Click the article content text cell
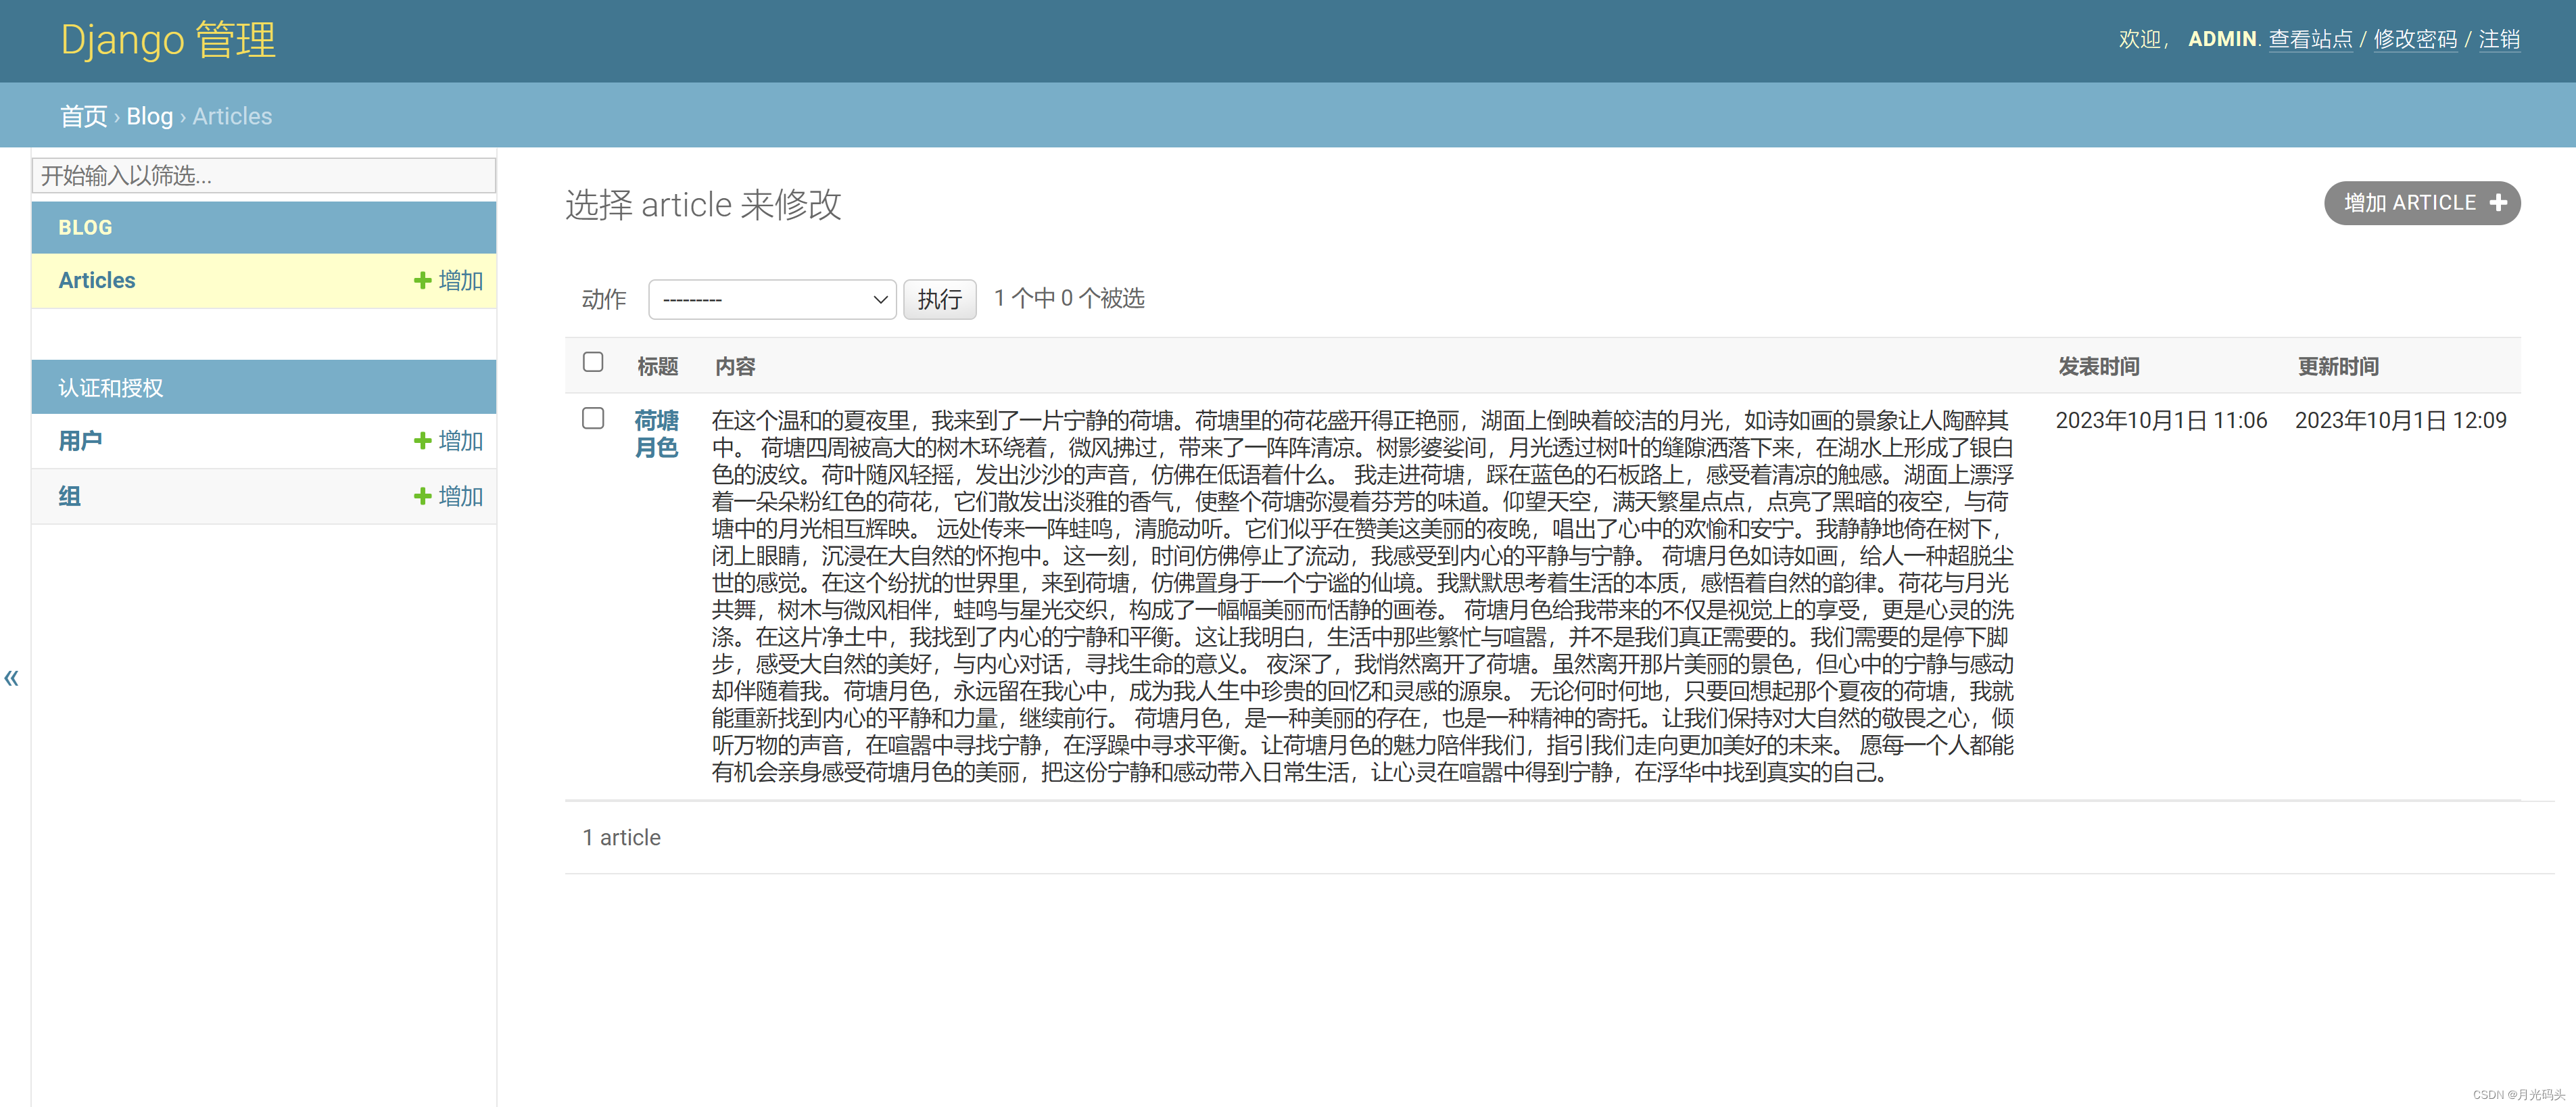This screenshot has width=2576, height=1107. (x=1362, y=596)
